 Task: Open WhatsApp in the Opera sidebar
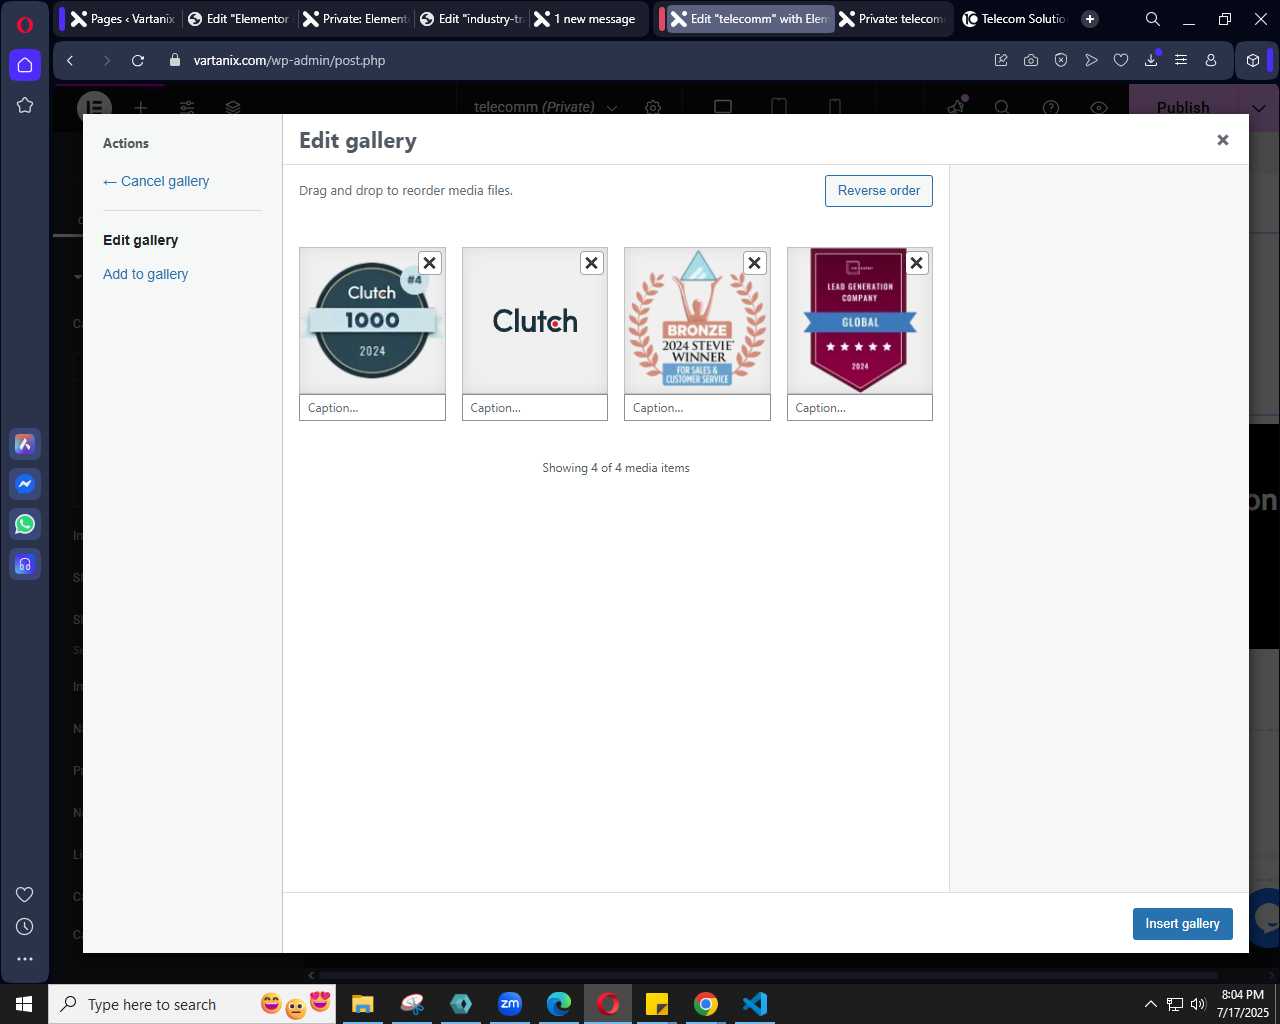25,524
